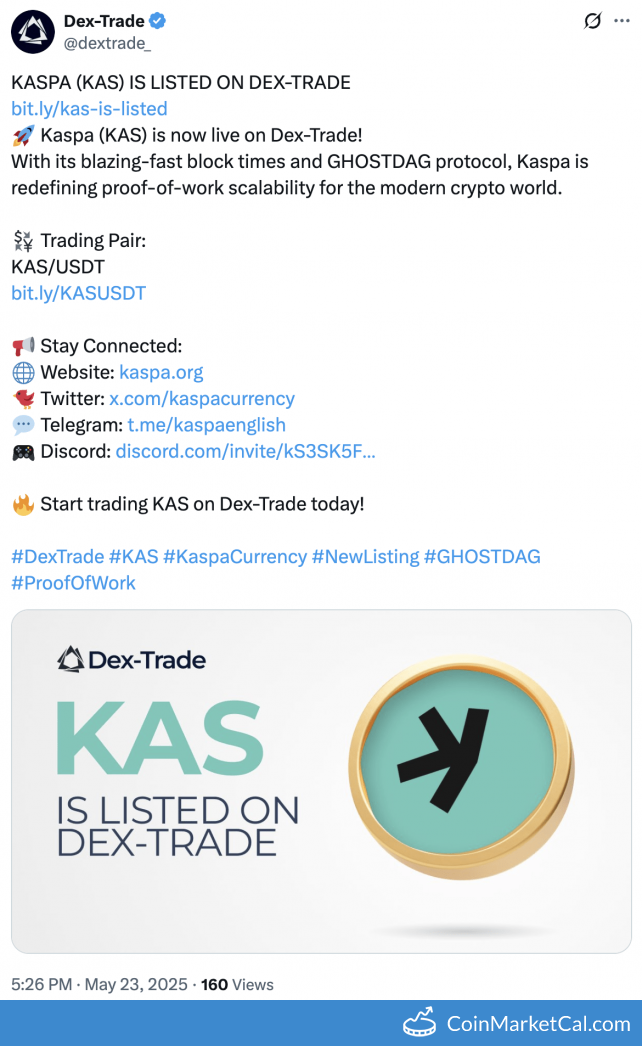The image size is (642, 1046).
Task: Open the KAS listed banner image
Action: tap(321, 780)
